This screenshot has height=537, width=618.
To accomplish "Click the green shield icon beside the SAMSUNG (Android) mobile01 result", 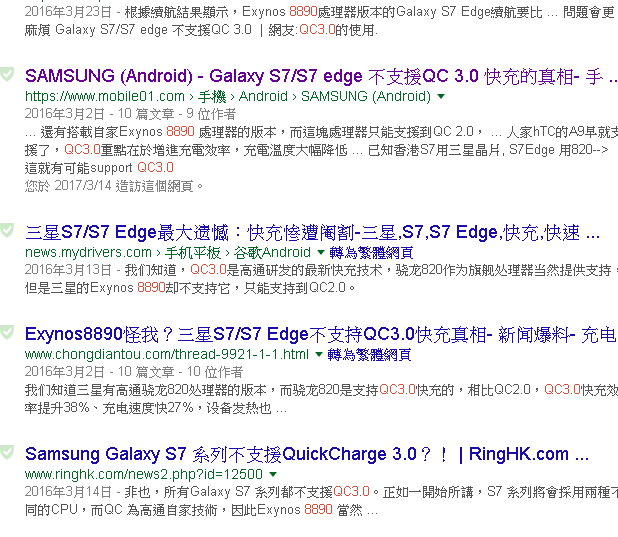I will tap(6, 75).
